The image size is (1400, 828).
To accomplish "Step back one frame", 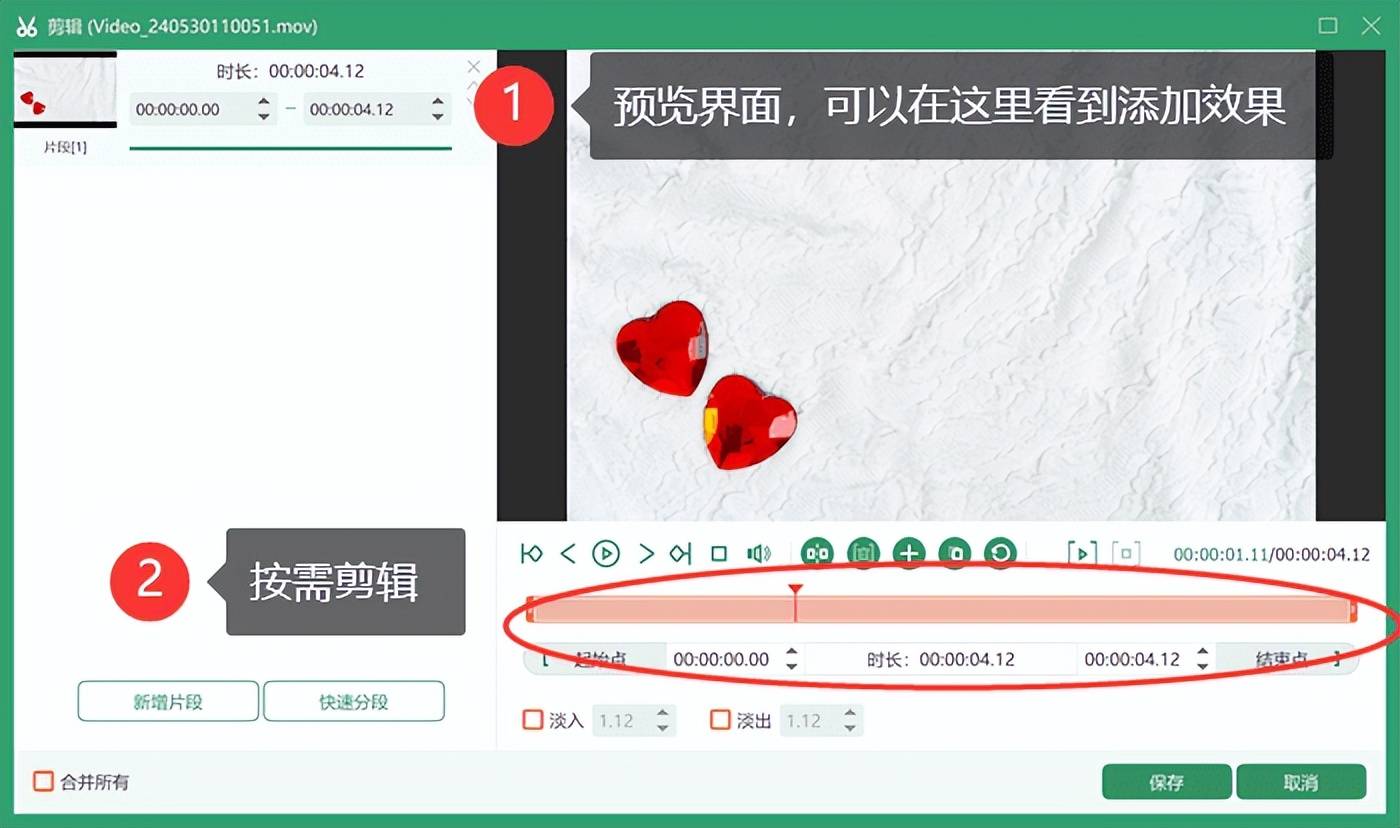I will 568,553.
